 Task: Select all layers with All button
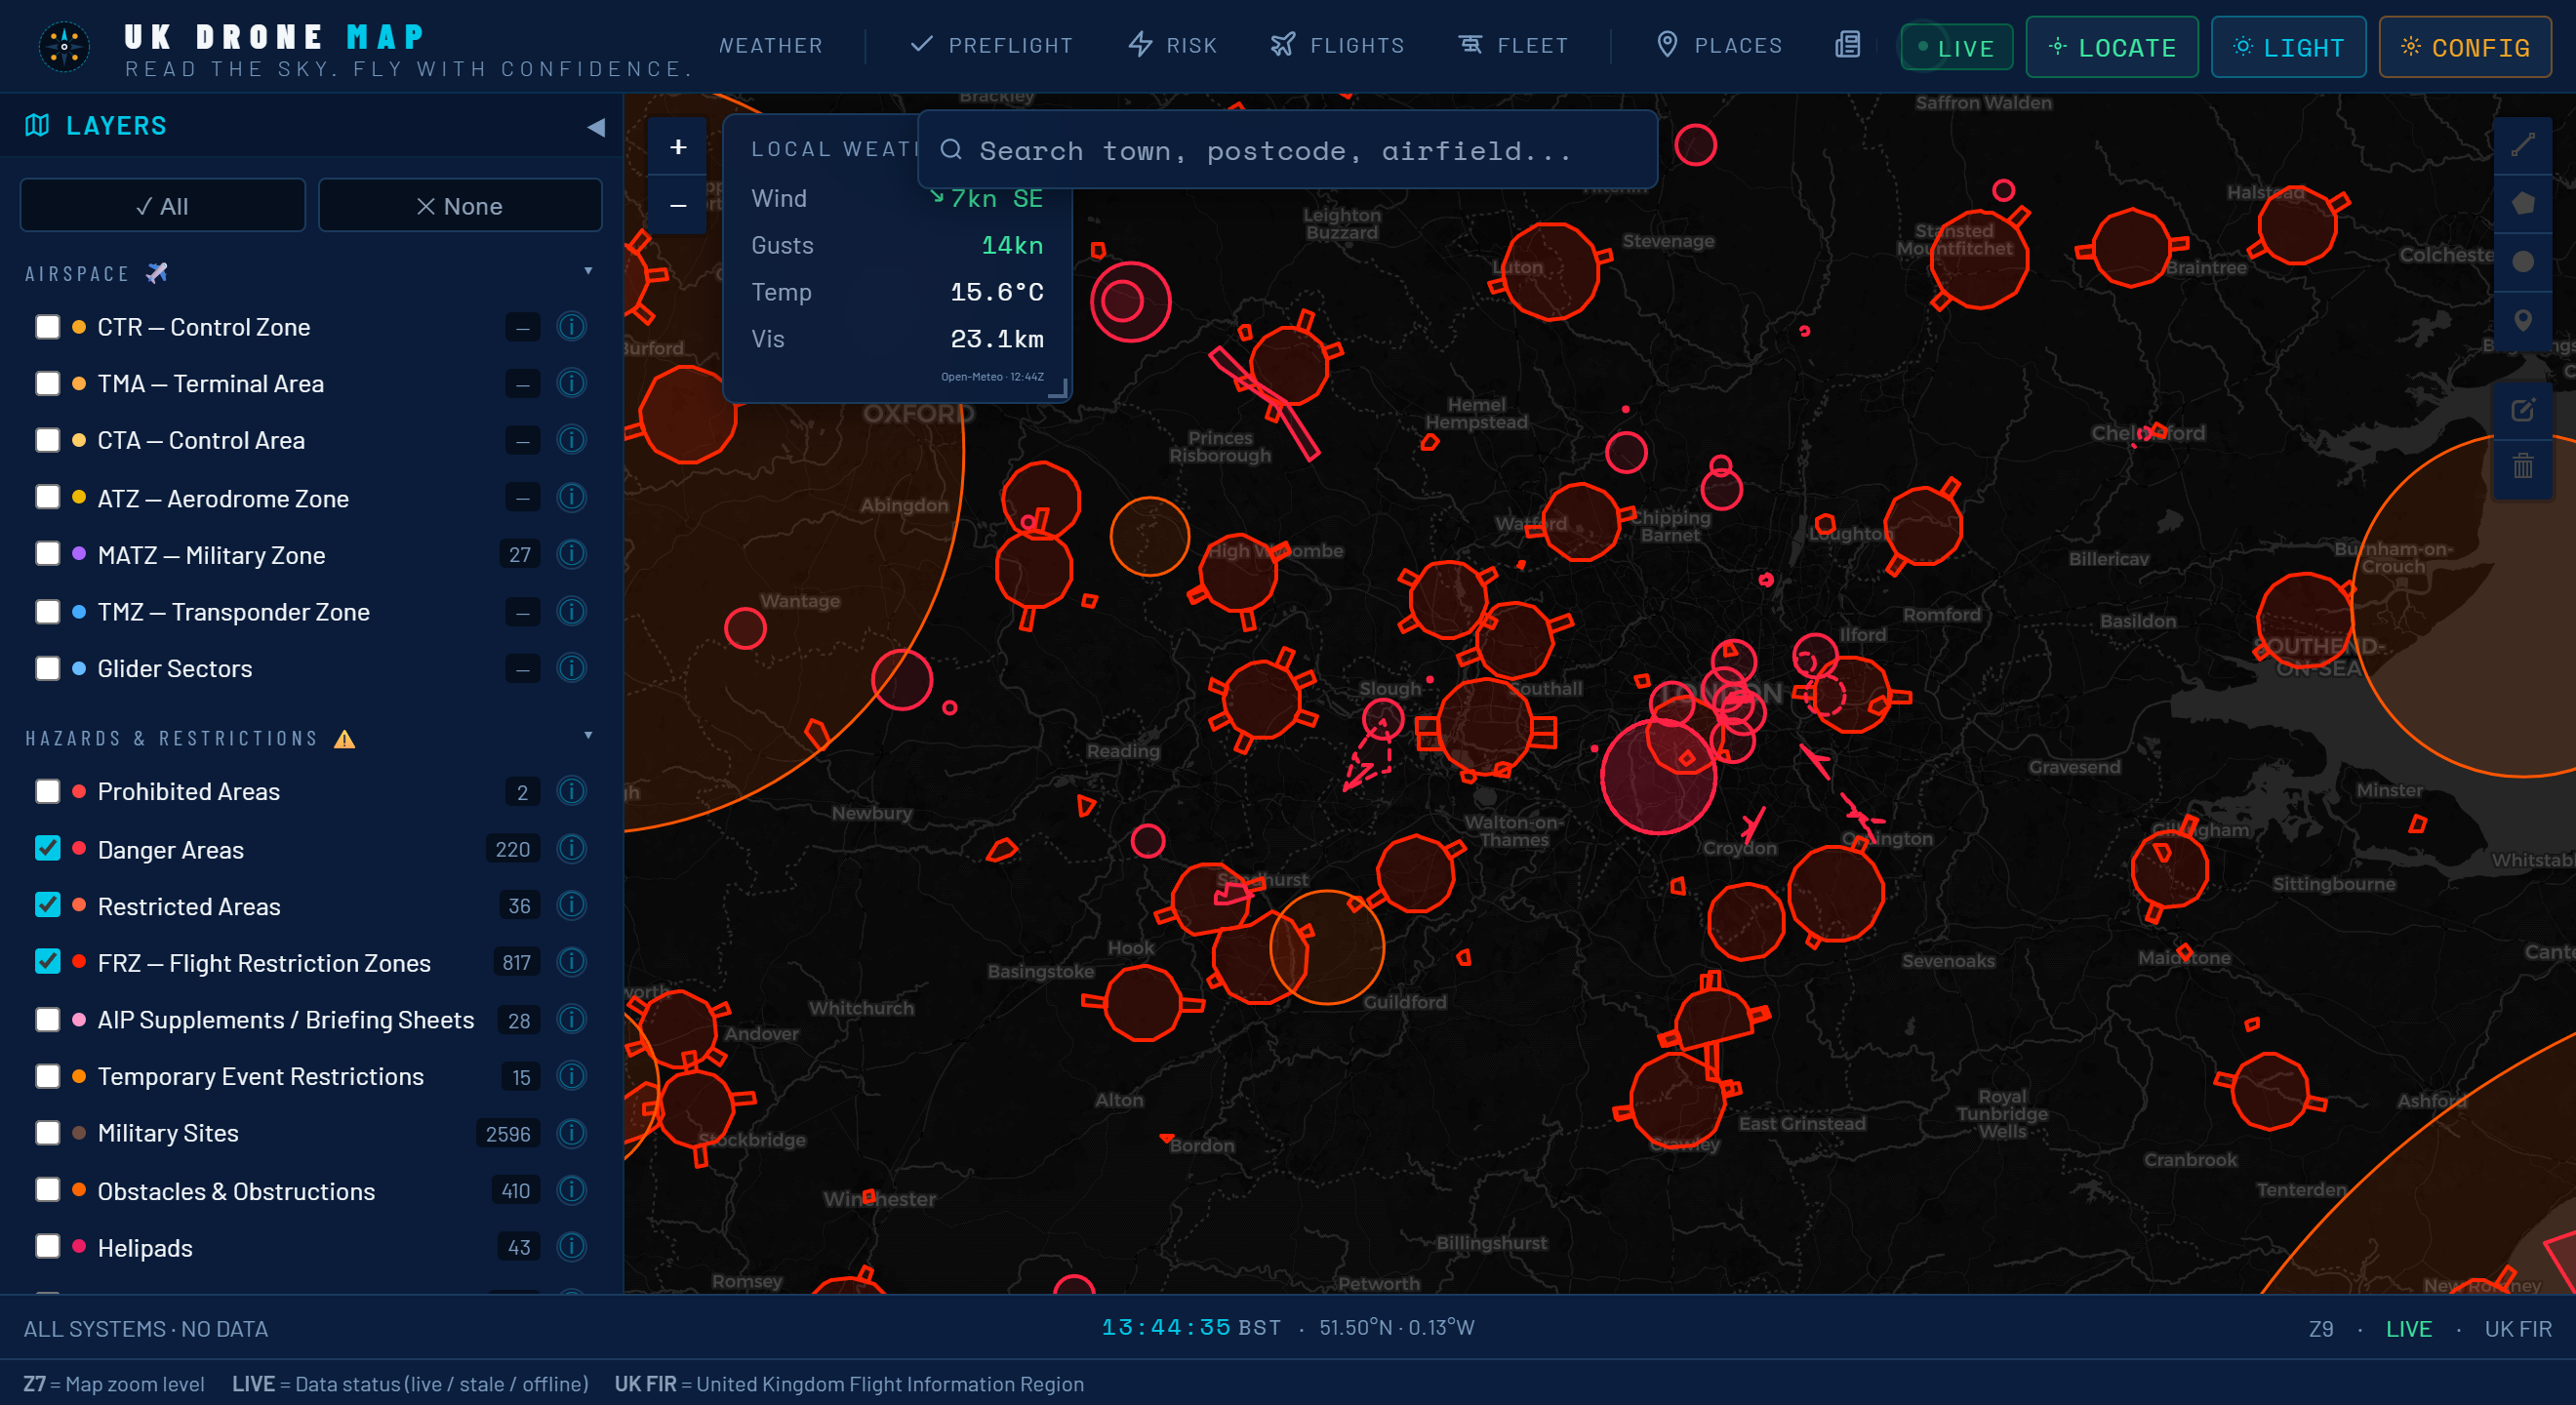pos(162,206)
